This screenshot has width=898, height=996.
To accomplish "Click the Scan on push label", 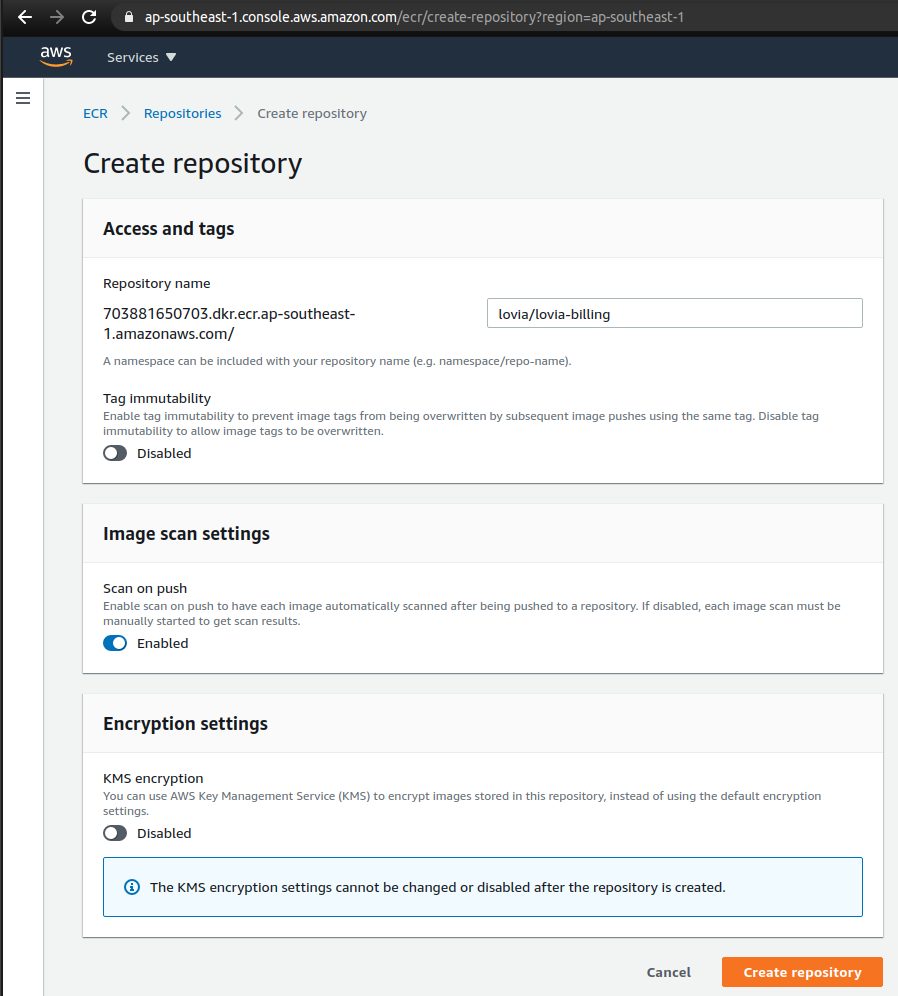I will click(145, 588).
